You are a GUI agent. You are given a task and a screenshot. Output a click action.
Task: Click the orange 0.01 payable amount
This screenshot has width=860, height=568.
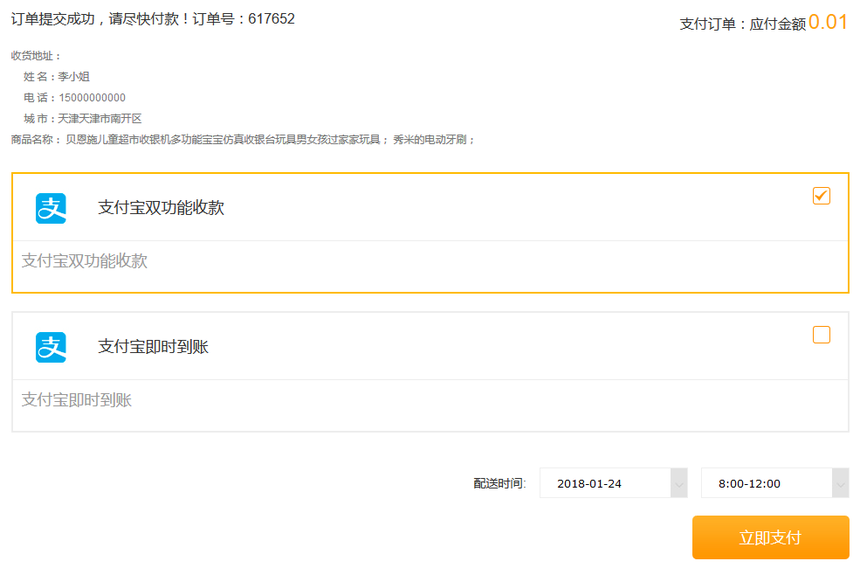828,22
